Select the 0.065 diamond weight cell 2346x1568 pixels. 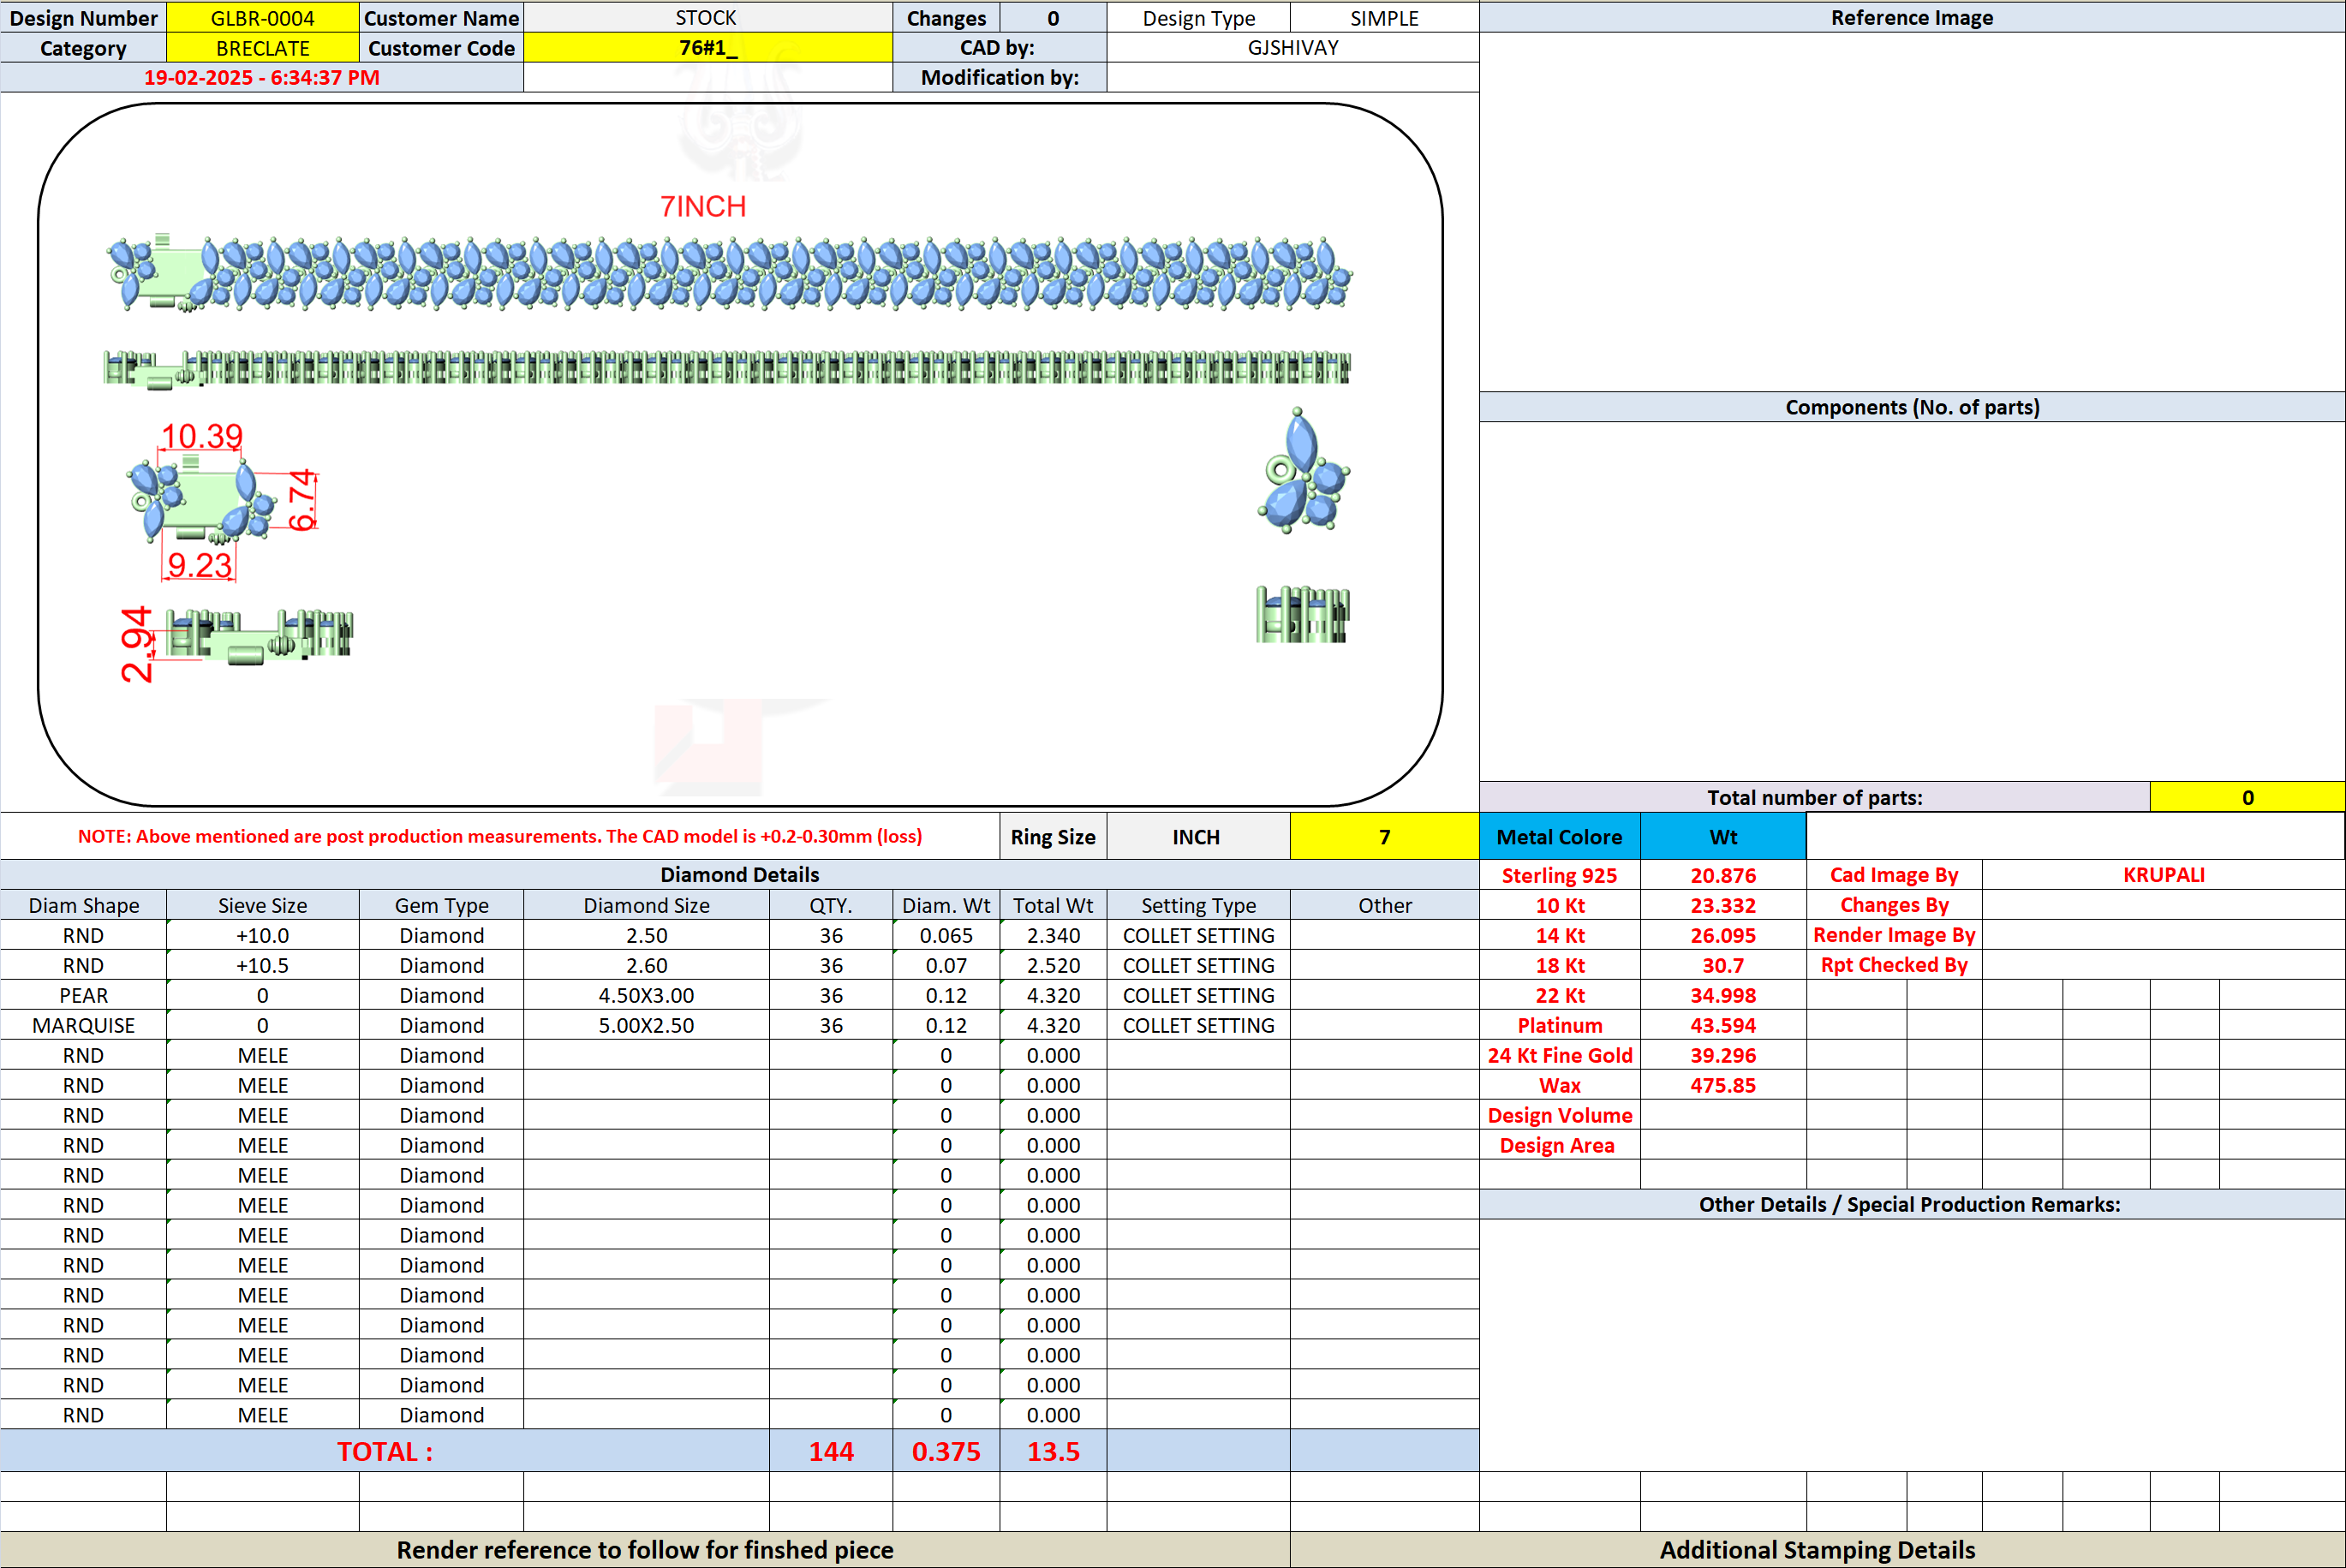pos(946,935)
